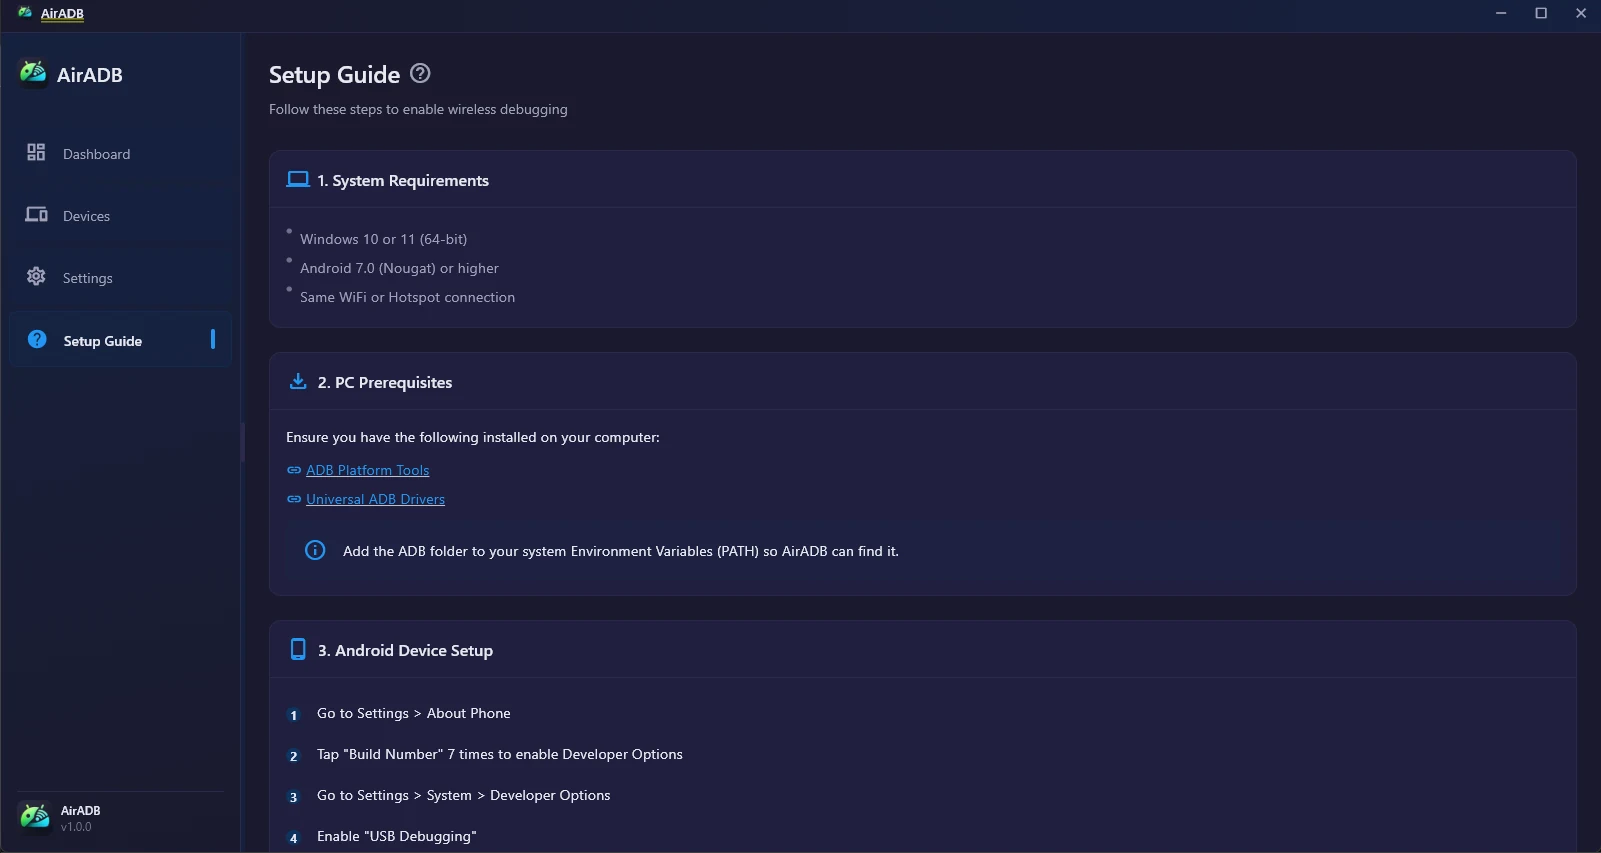Click the sidebar divider handle
This screenshot has height=853, width=1601.
242,442
